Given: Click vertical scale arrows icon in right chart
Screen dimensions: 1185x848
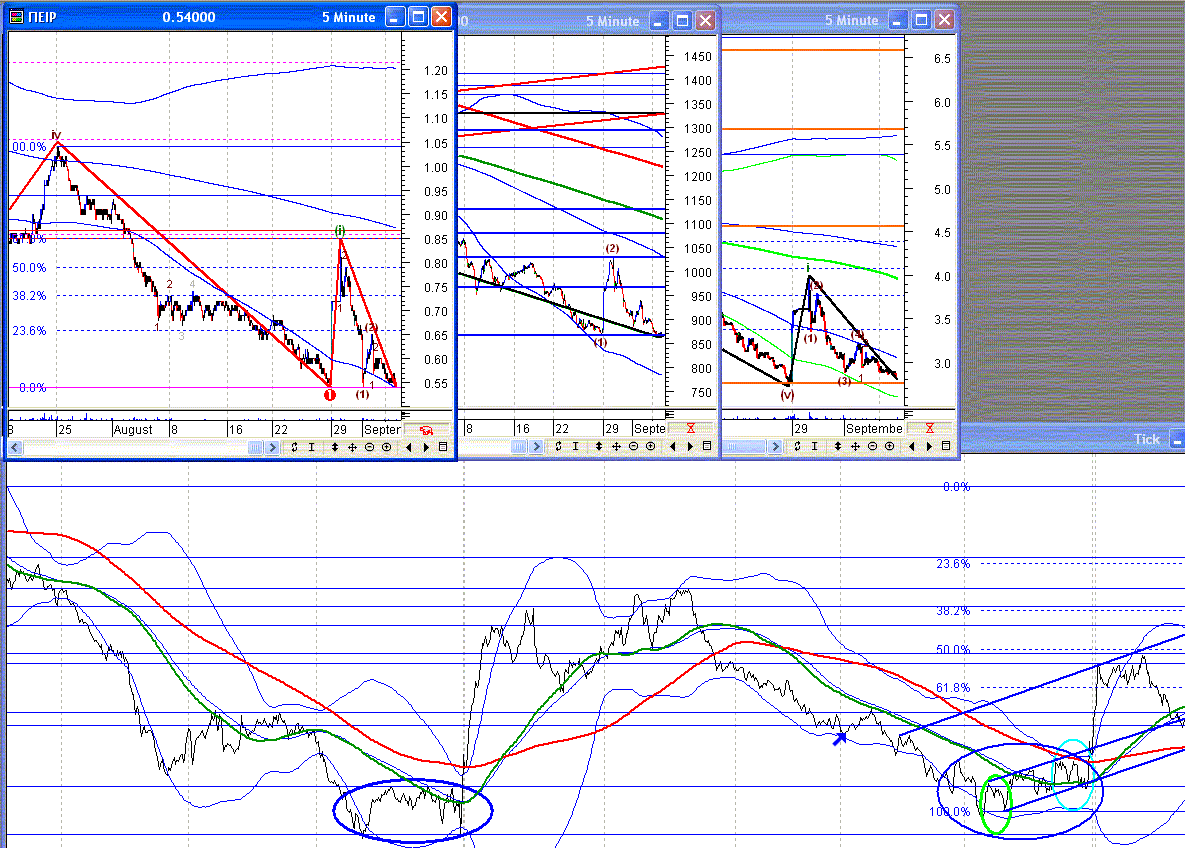Looking at the screenshot, I should click(837, 446).
